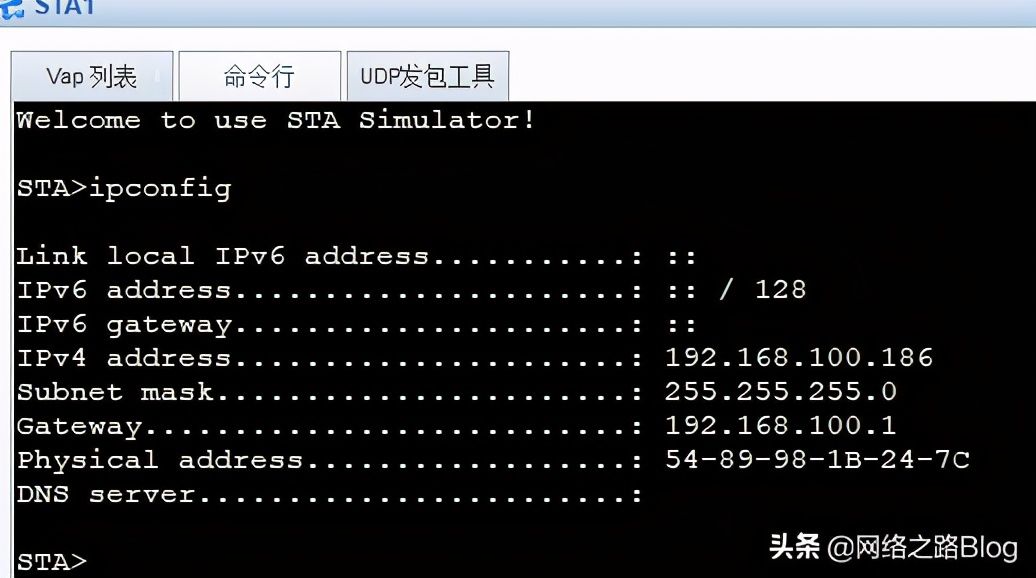Screen dimensions: 1036x578
Task: Click the 头条 @网络之路Blog watermark
Action: tap(893, 547)
